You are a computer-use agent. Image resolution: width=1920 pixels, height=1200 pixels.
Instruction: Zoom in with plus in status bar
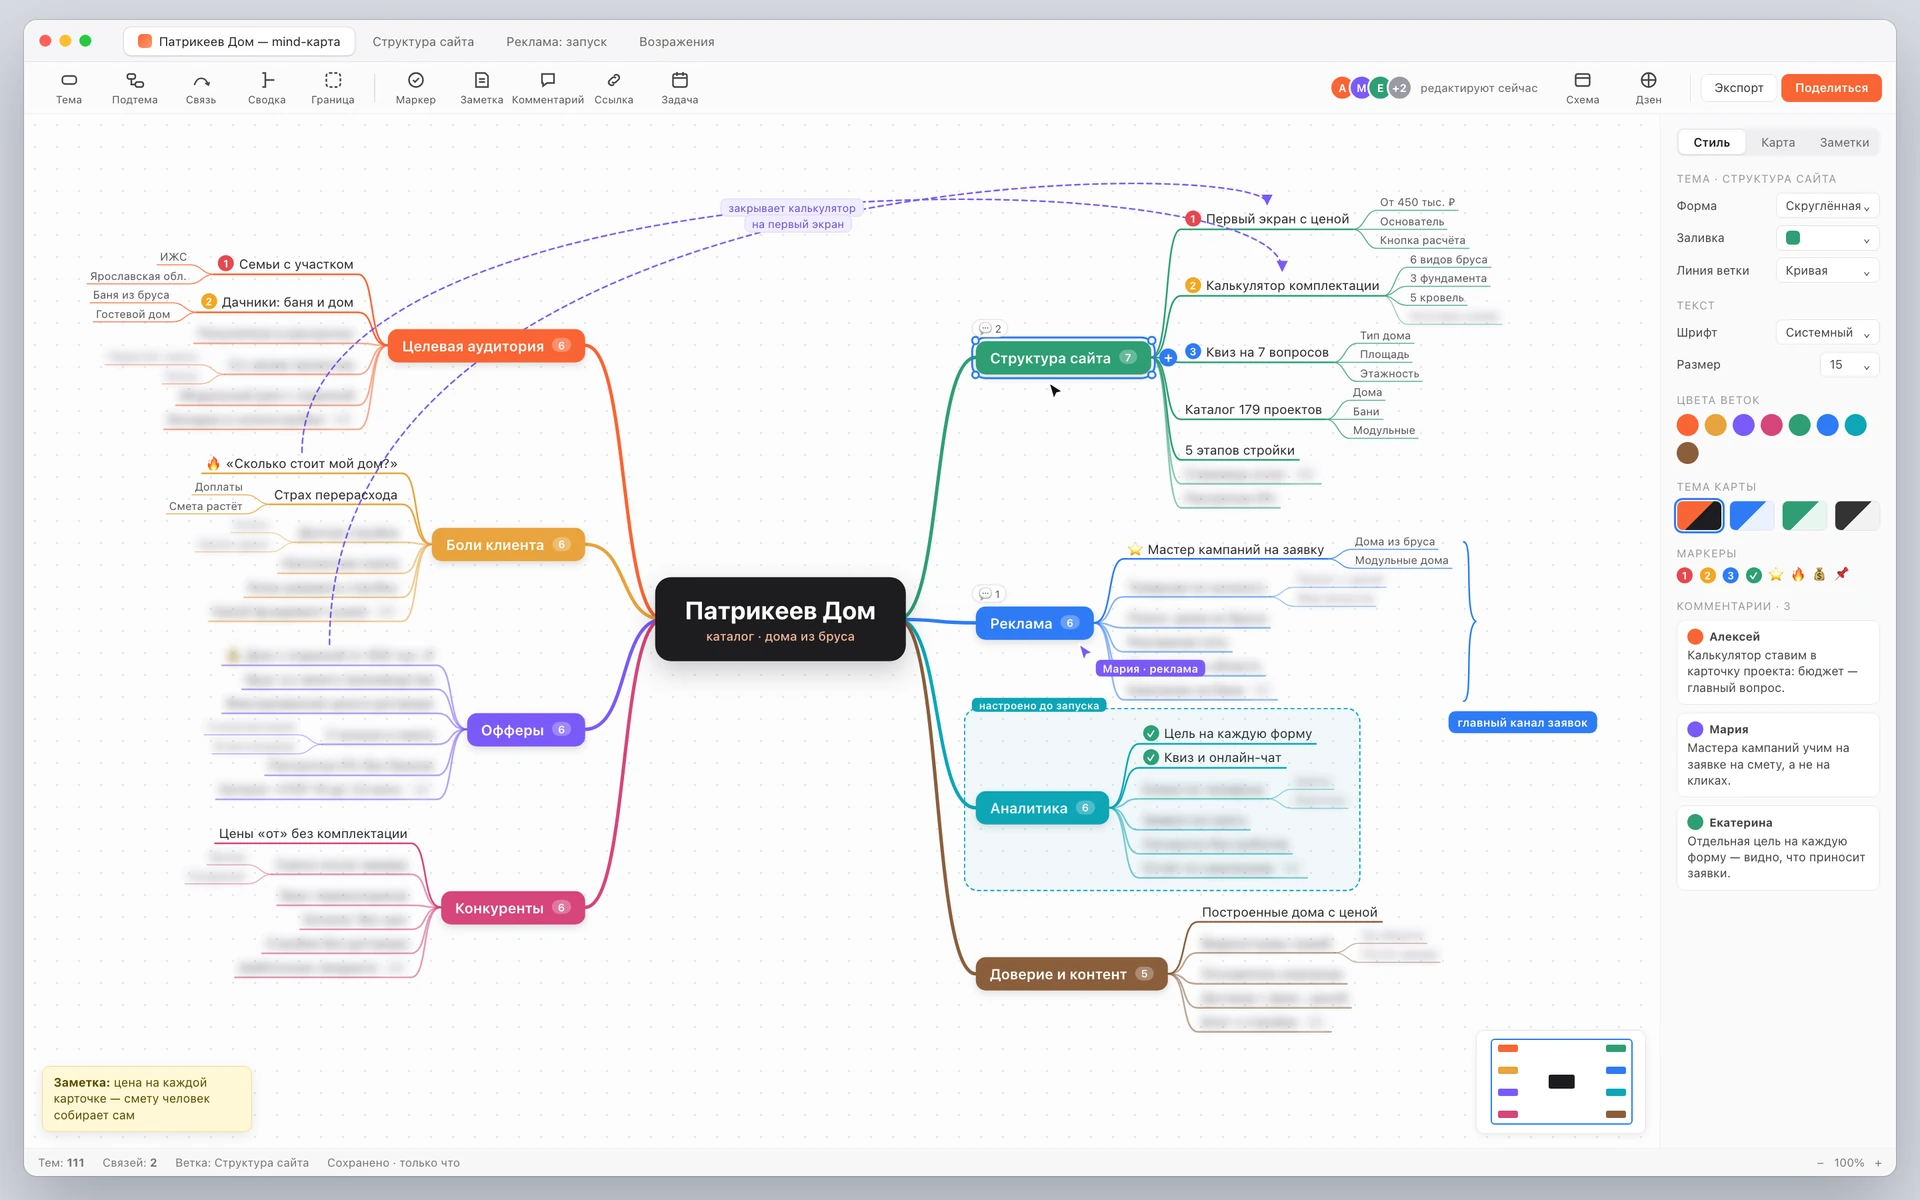click(1878, 1163)
